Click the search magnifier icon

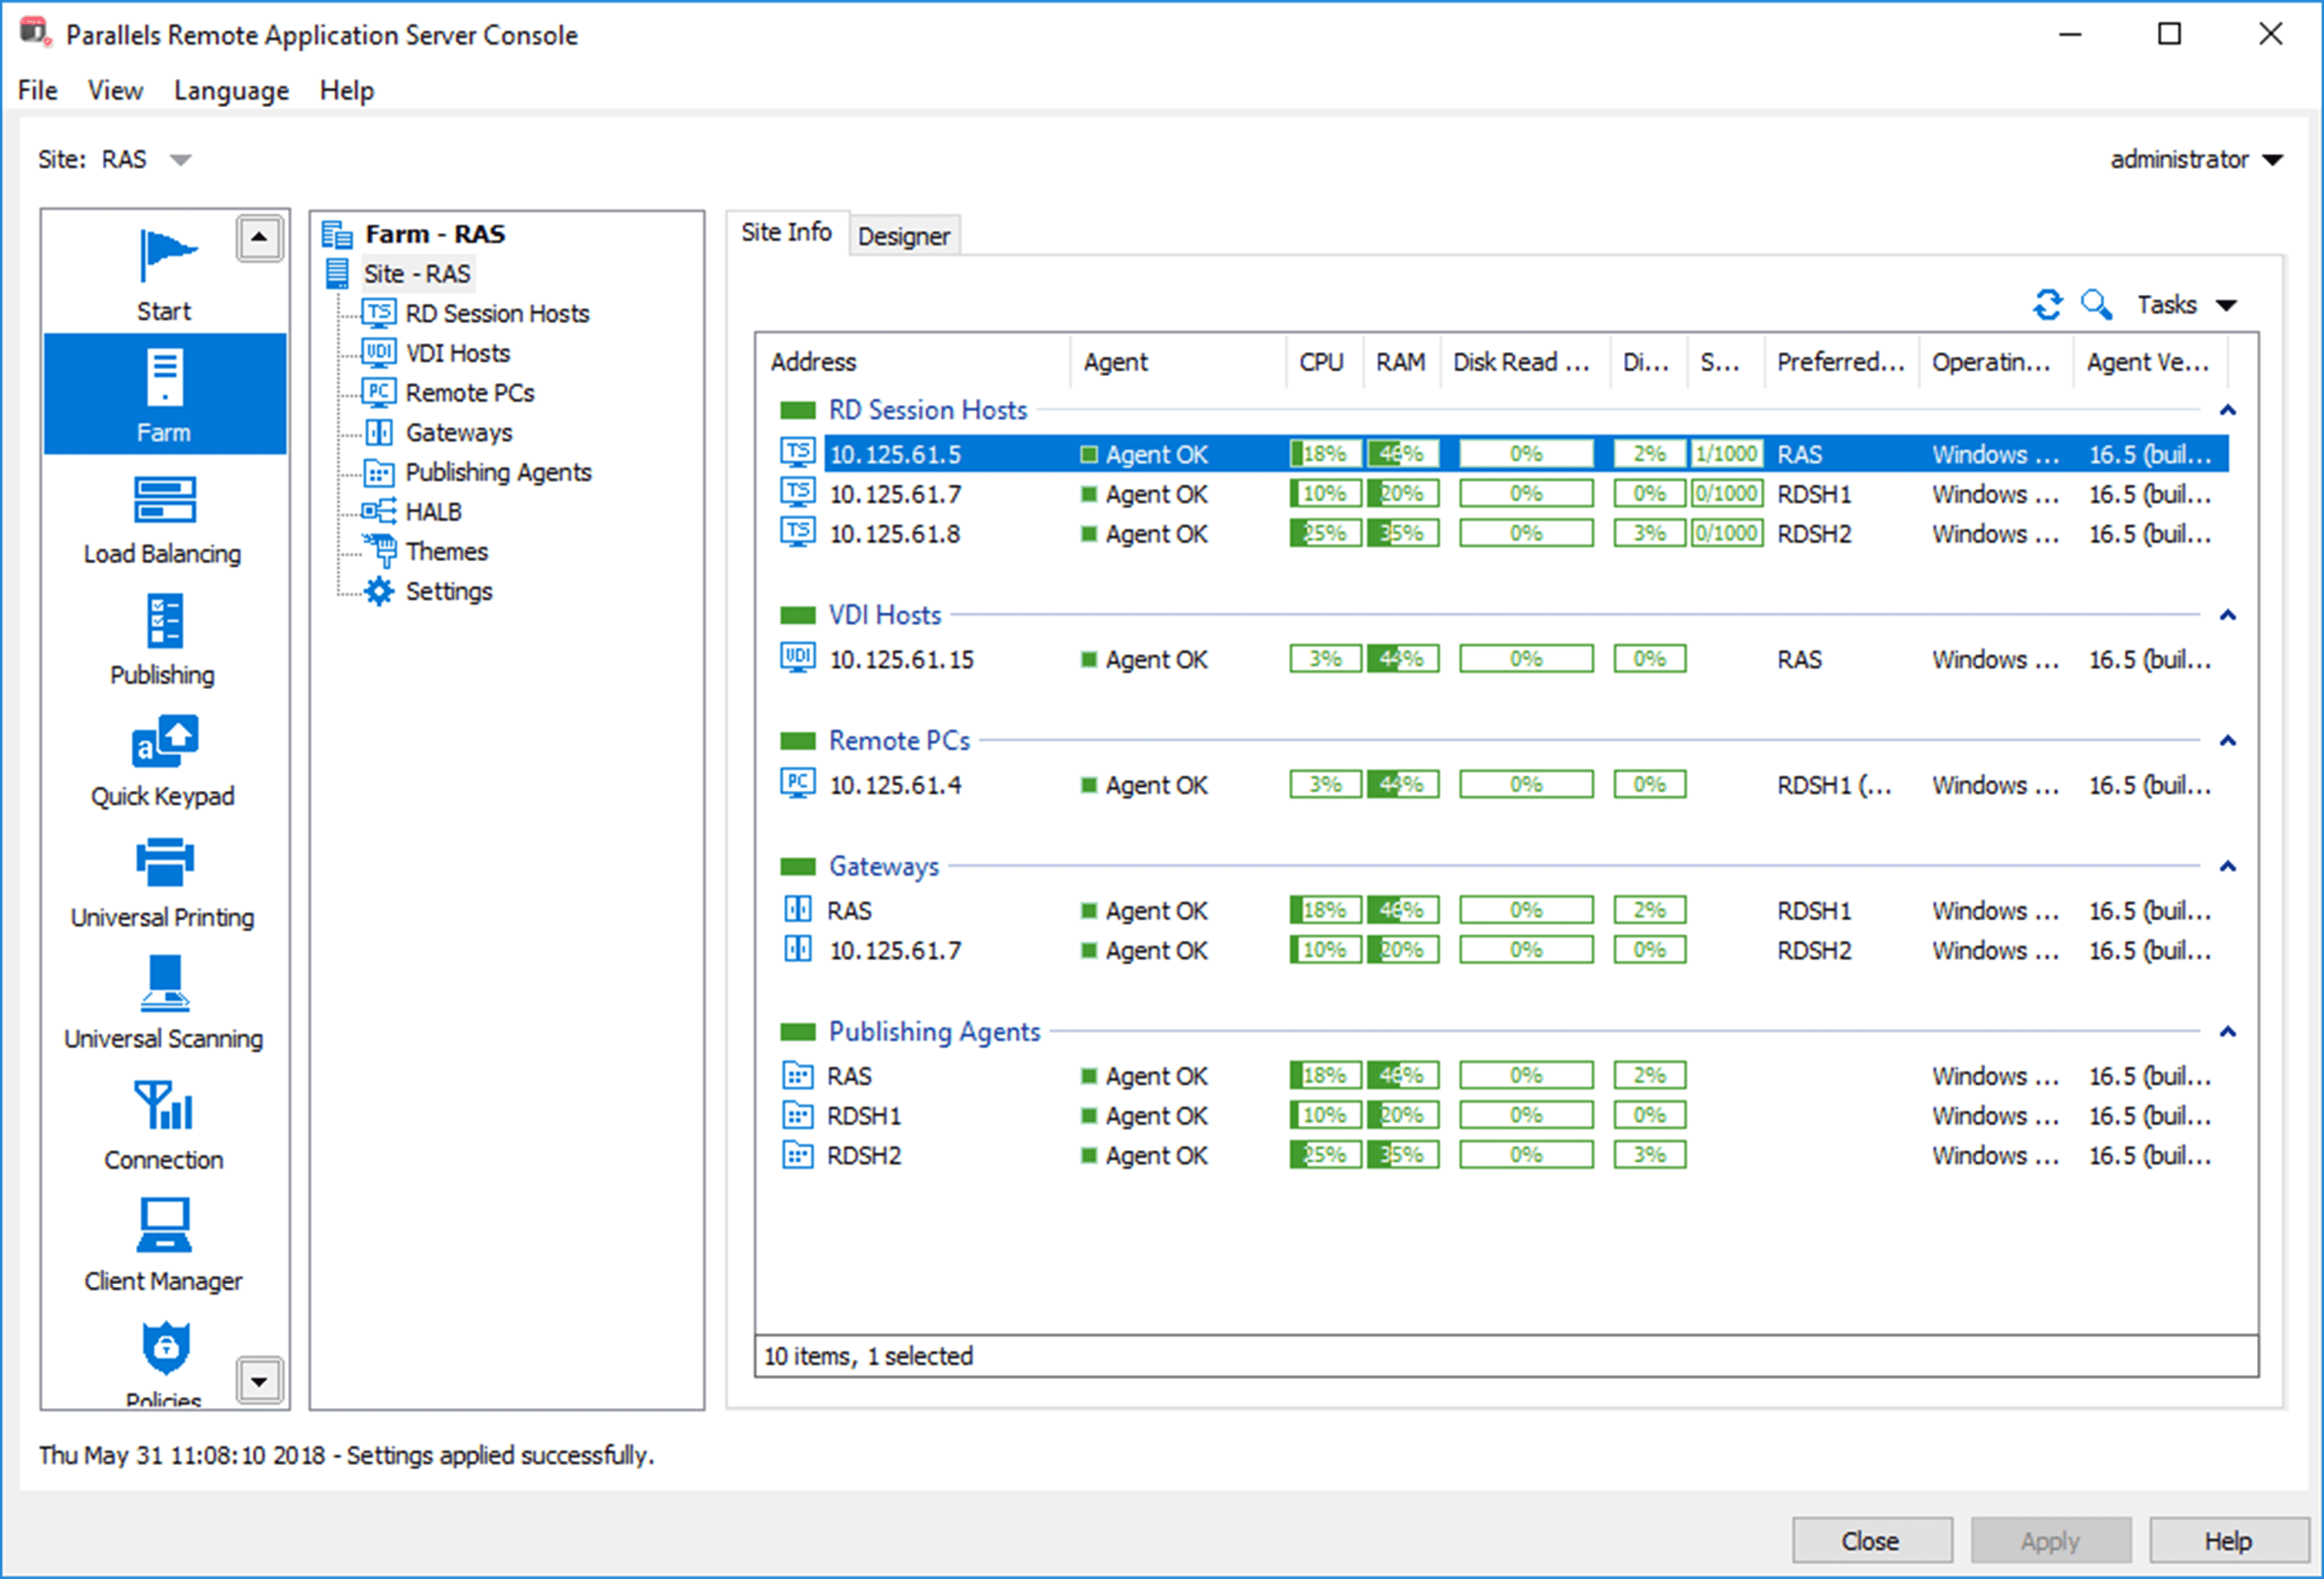[2095, 304]
